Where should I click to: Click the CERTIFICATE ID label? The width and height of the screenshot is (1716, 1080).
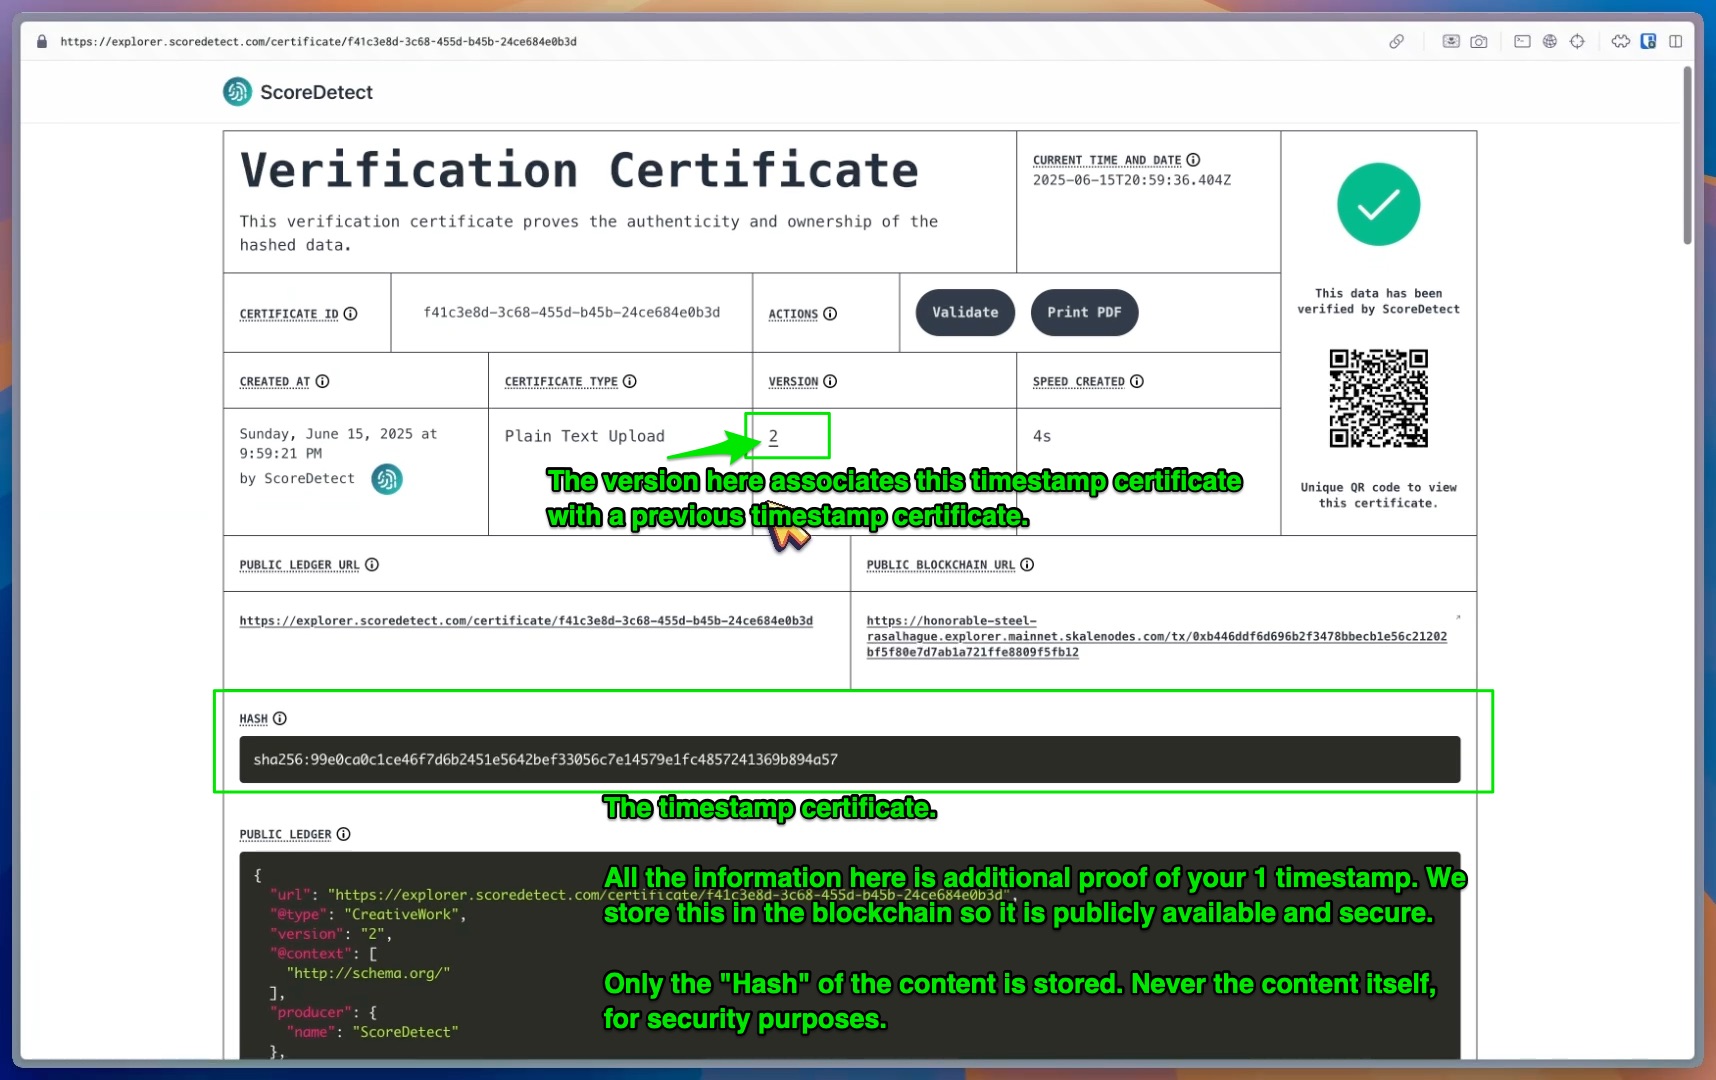[x=289, y=314]
